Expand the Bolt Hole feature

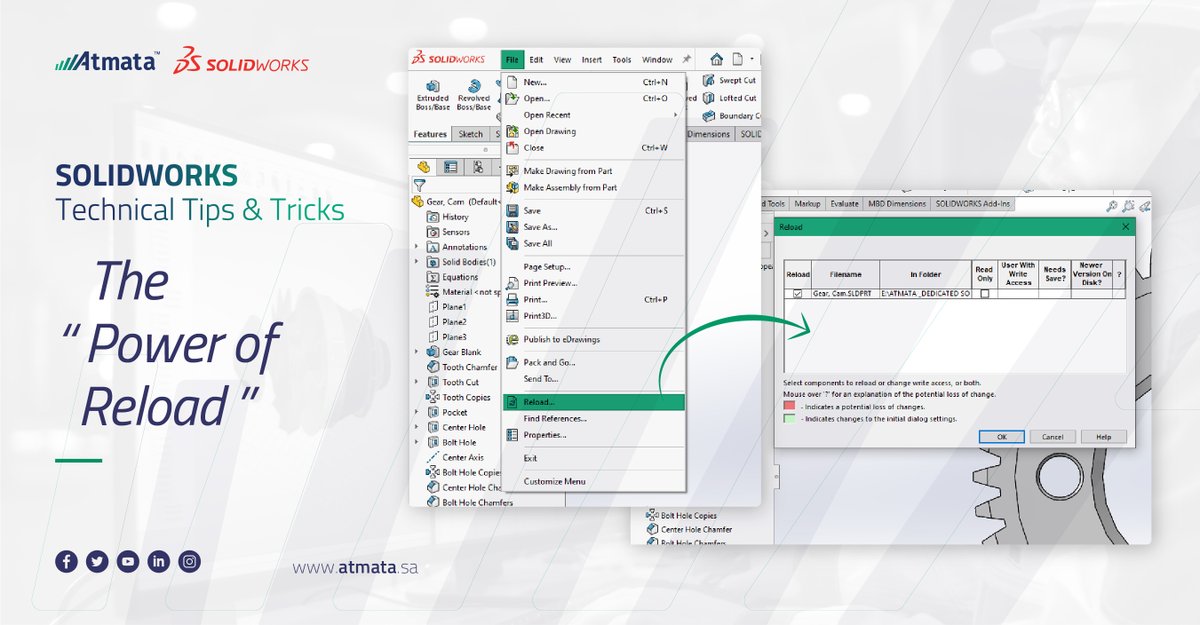pyautogui.click(x=417, y=442)
